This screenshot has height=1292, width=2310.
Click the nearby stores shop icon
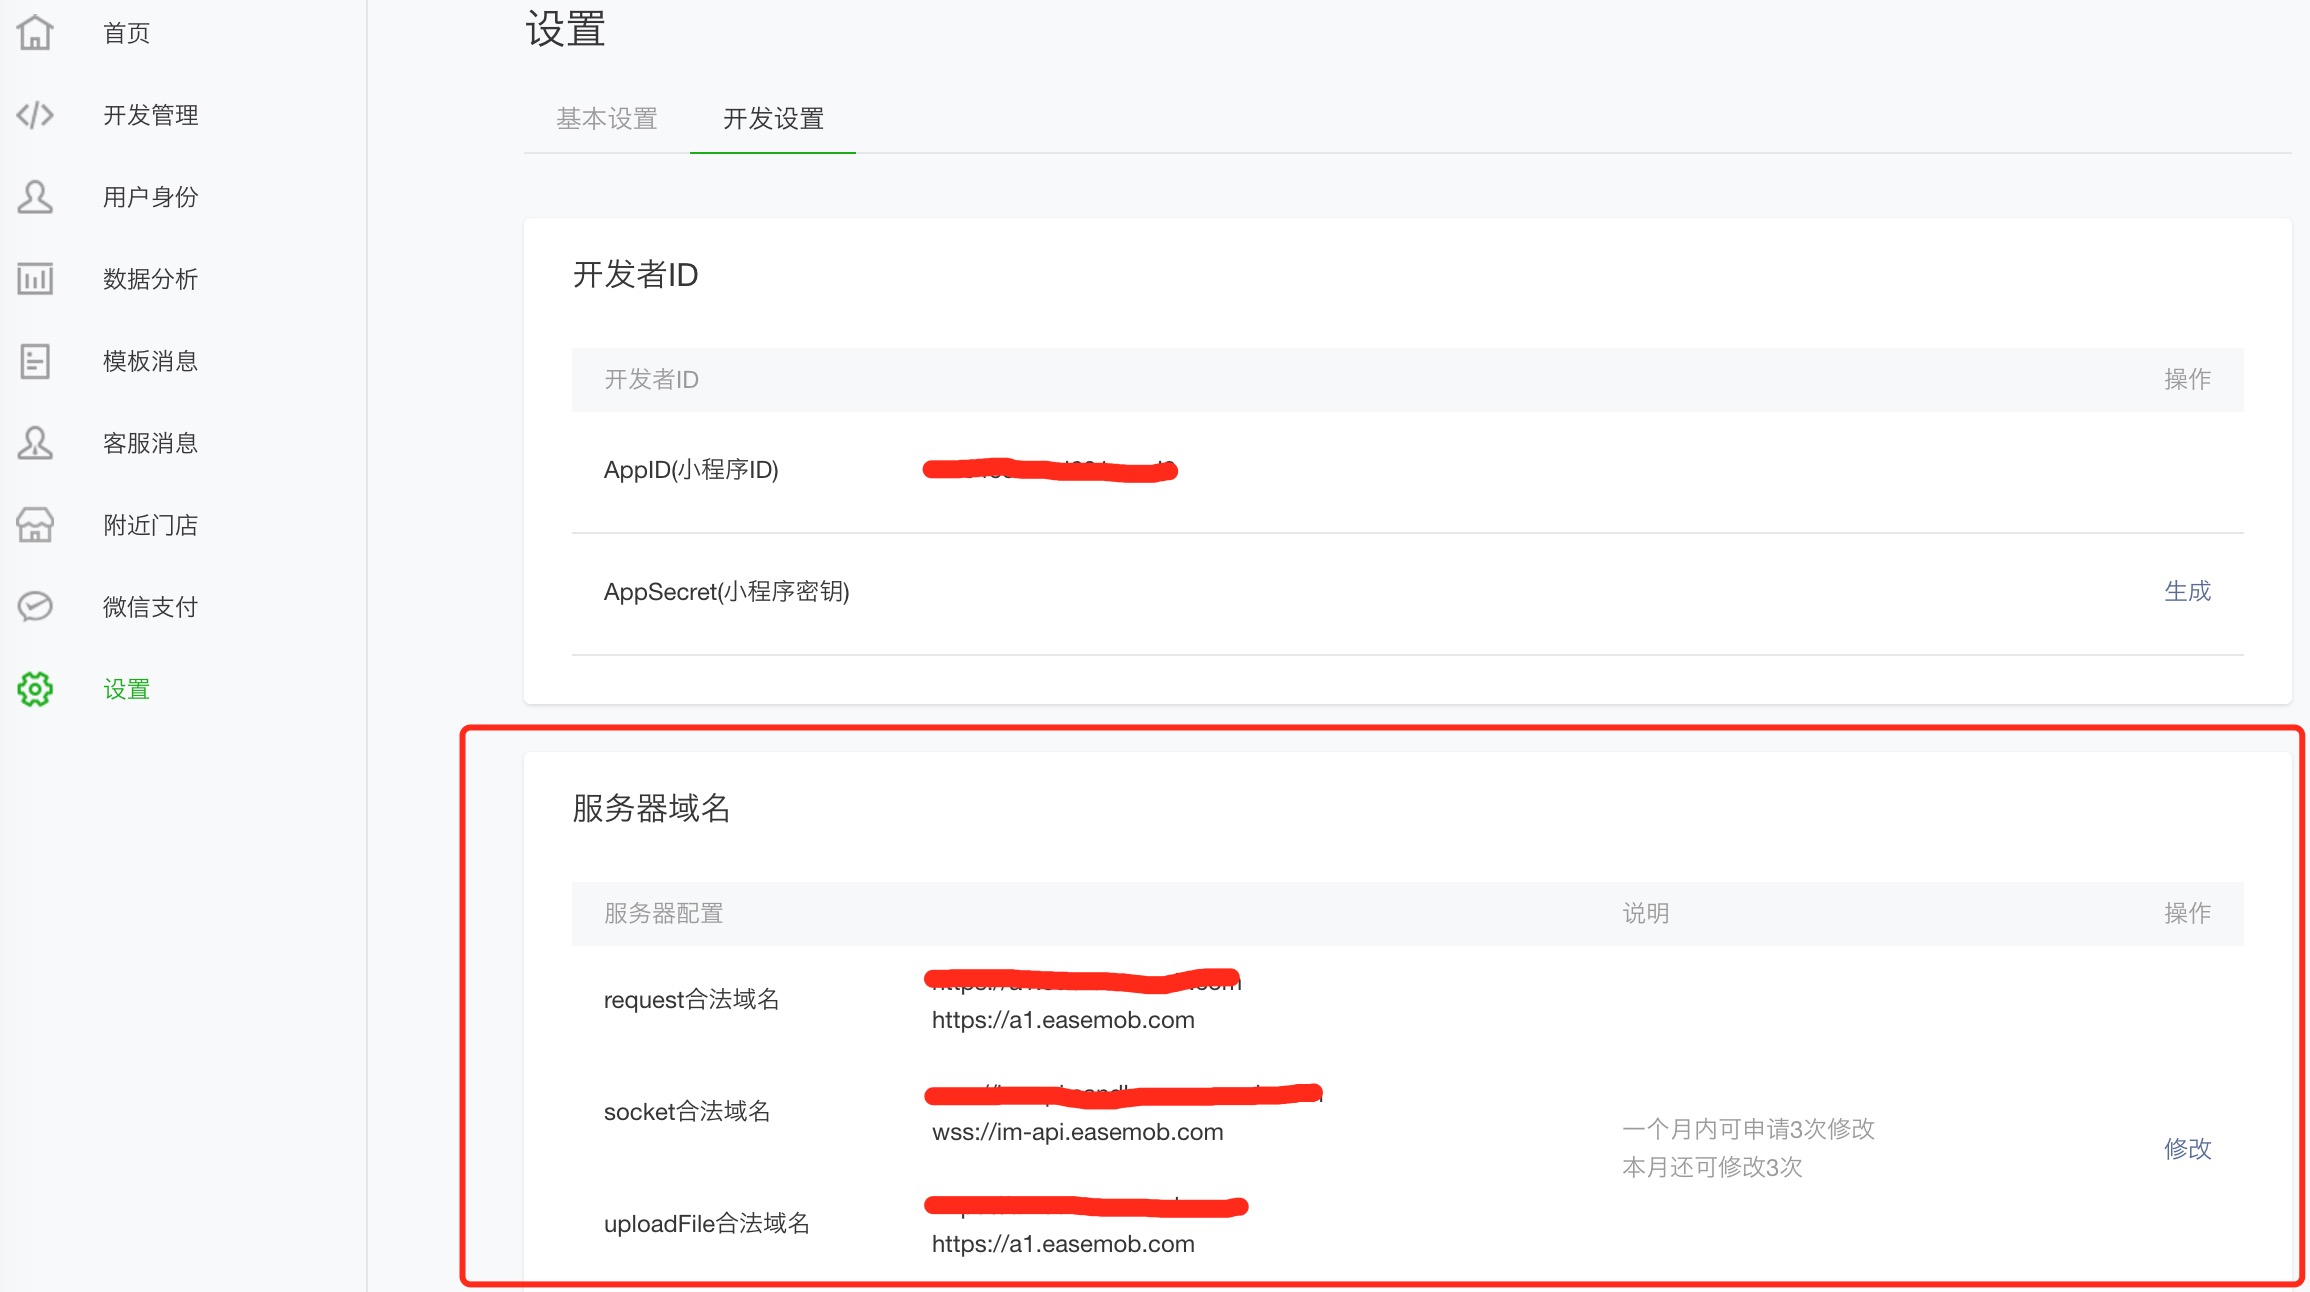point(35,525)
